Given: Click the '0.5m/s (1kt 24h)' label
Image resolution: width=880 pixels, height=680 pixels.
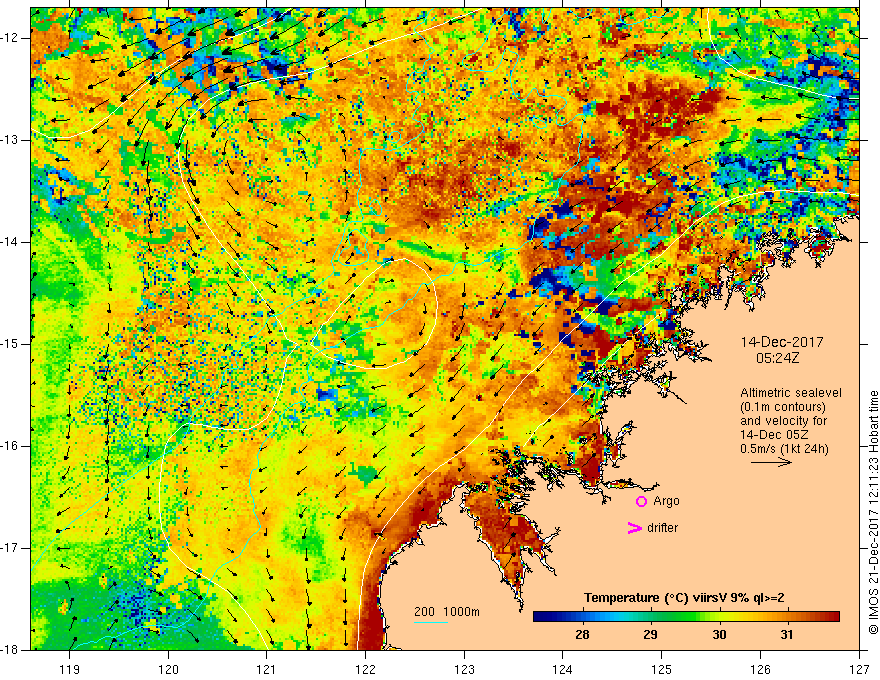Looking at the screenshot, I should coord(784,448).
